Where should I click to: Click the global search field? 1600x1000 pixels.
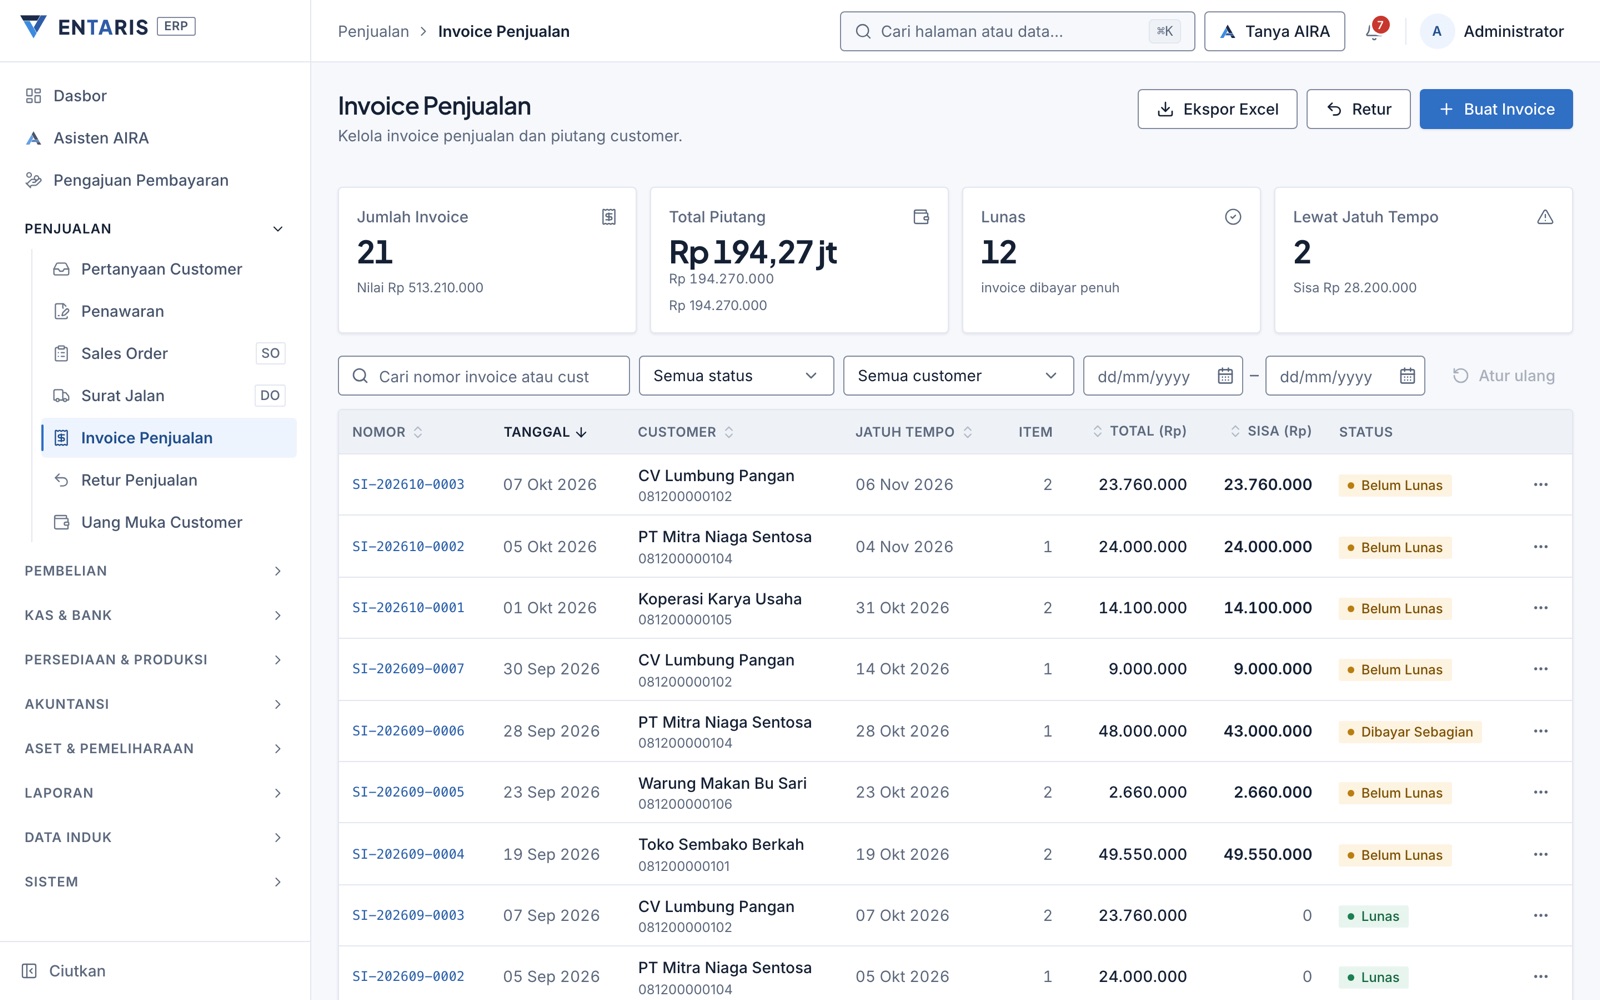coord(1017,31)
